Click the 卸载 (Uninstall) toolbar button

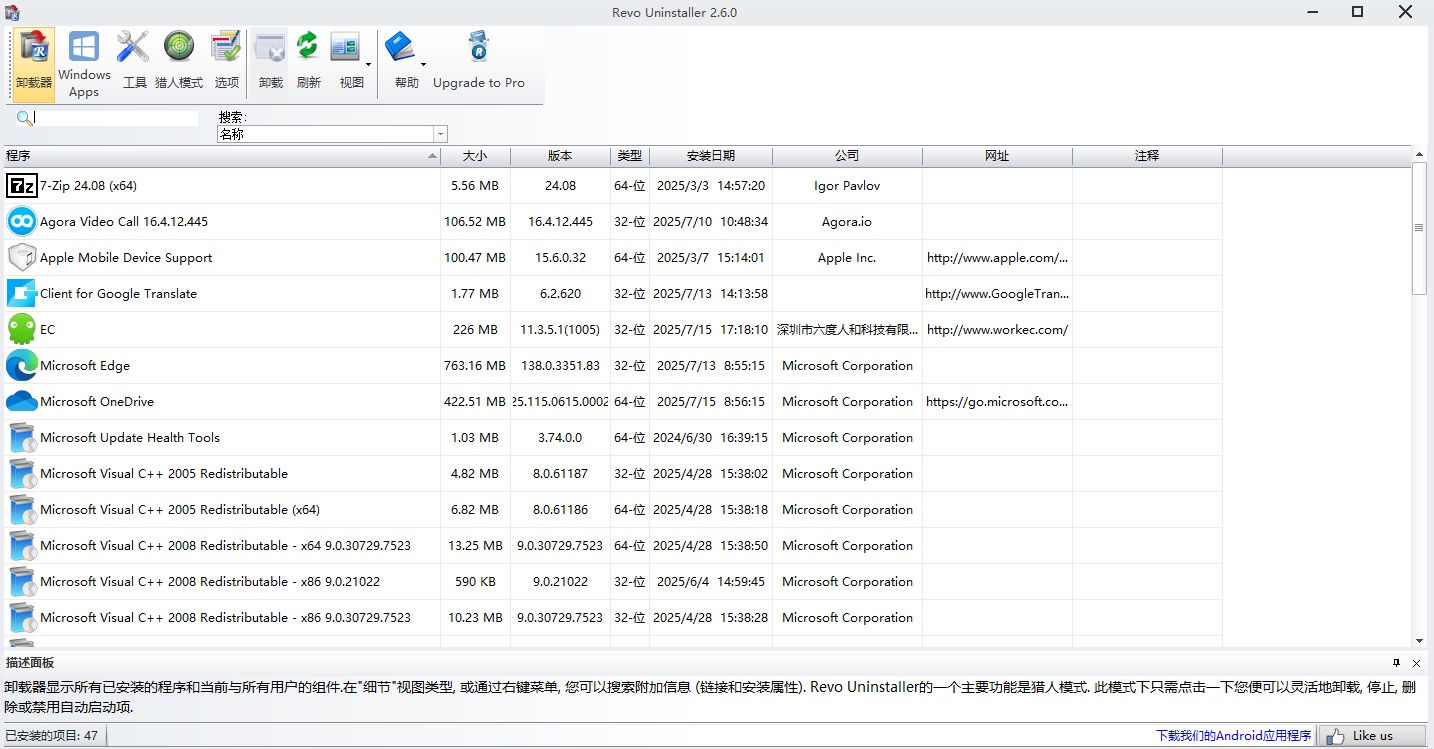click(x=270, y=62)
